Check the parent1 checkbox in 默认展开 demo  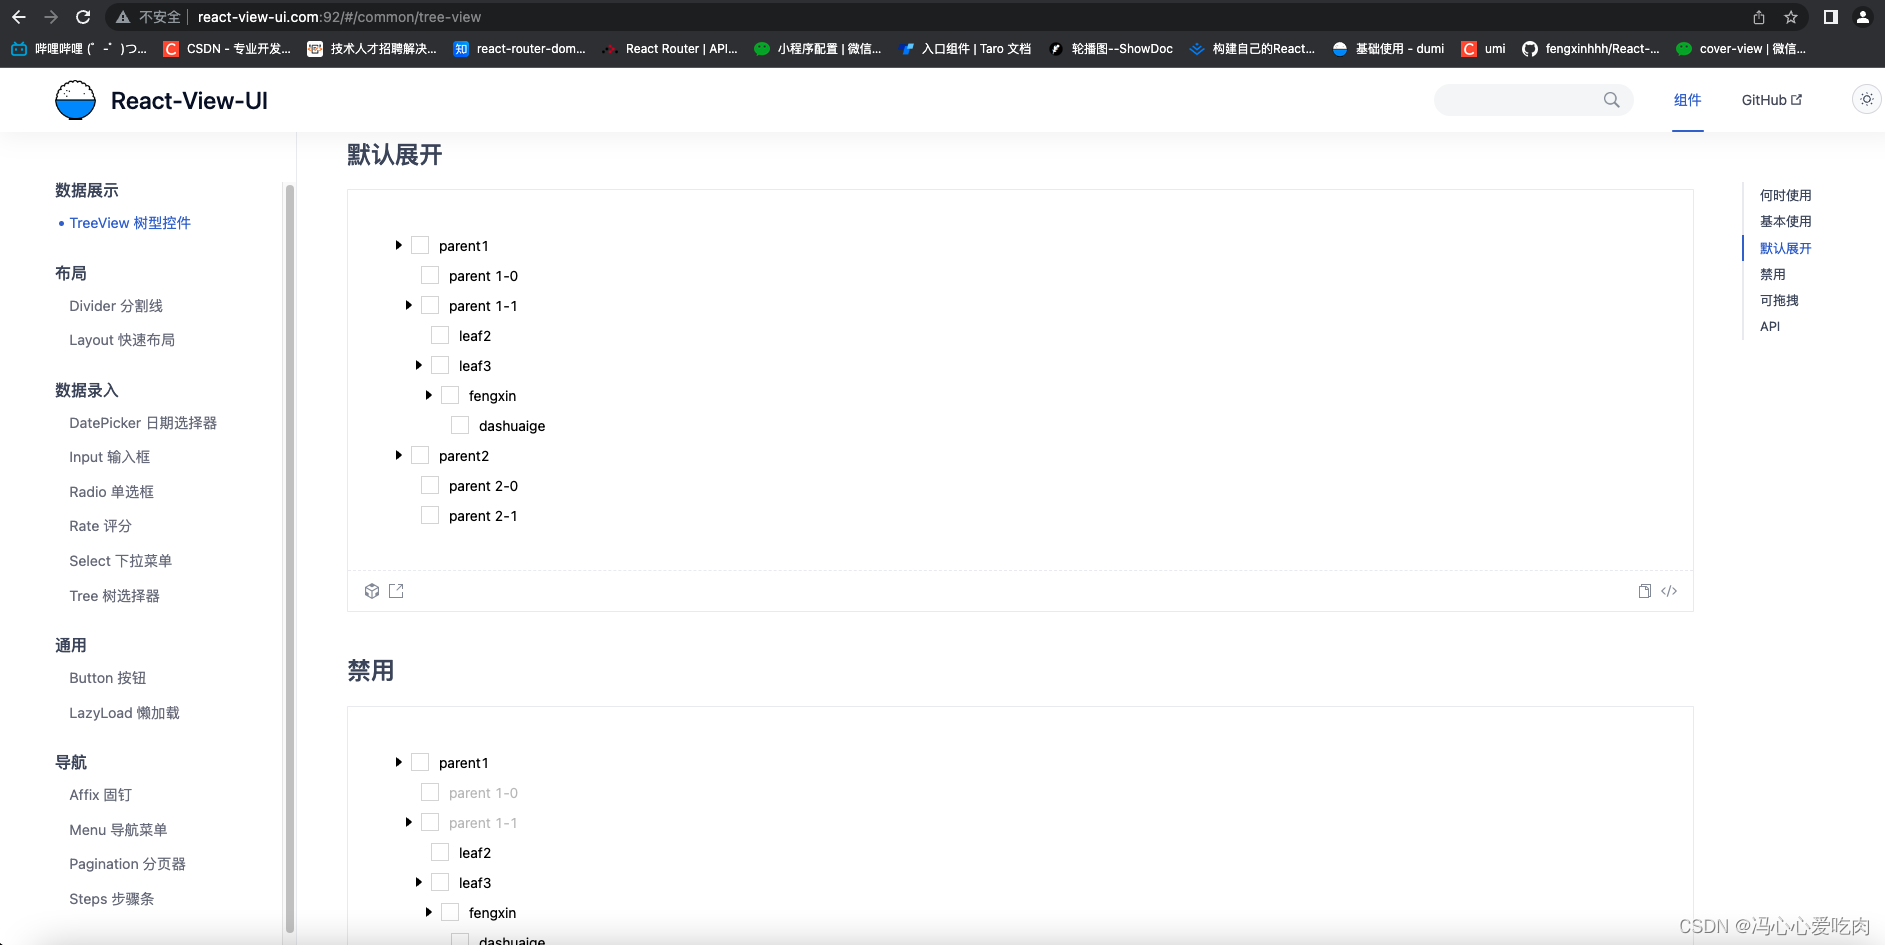coord(420,245)
